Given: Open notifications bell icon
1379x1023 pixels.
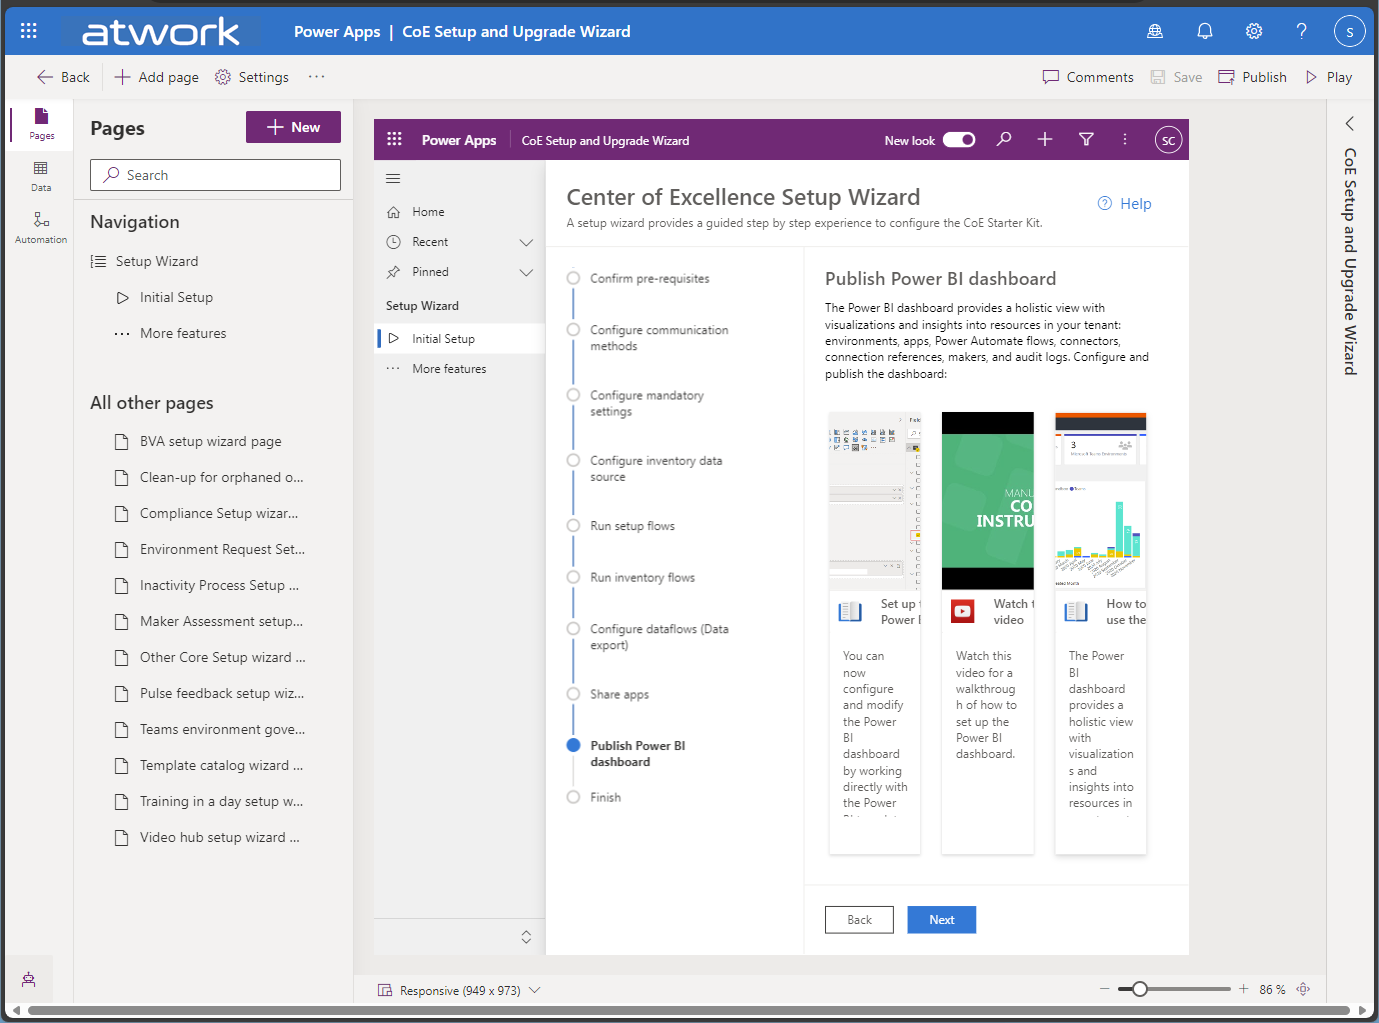Looking at the screenshot, I should (1205, 31).
